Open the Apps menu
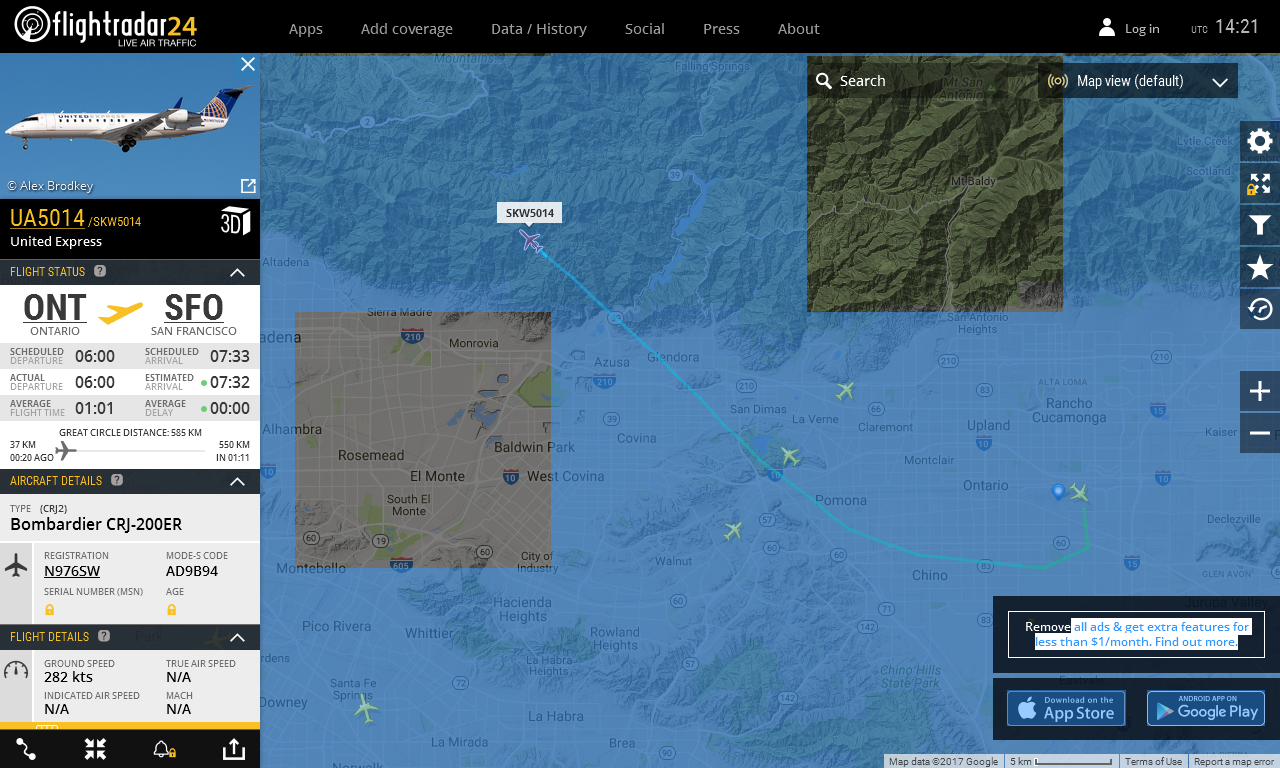 coord(306,29)
